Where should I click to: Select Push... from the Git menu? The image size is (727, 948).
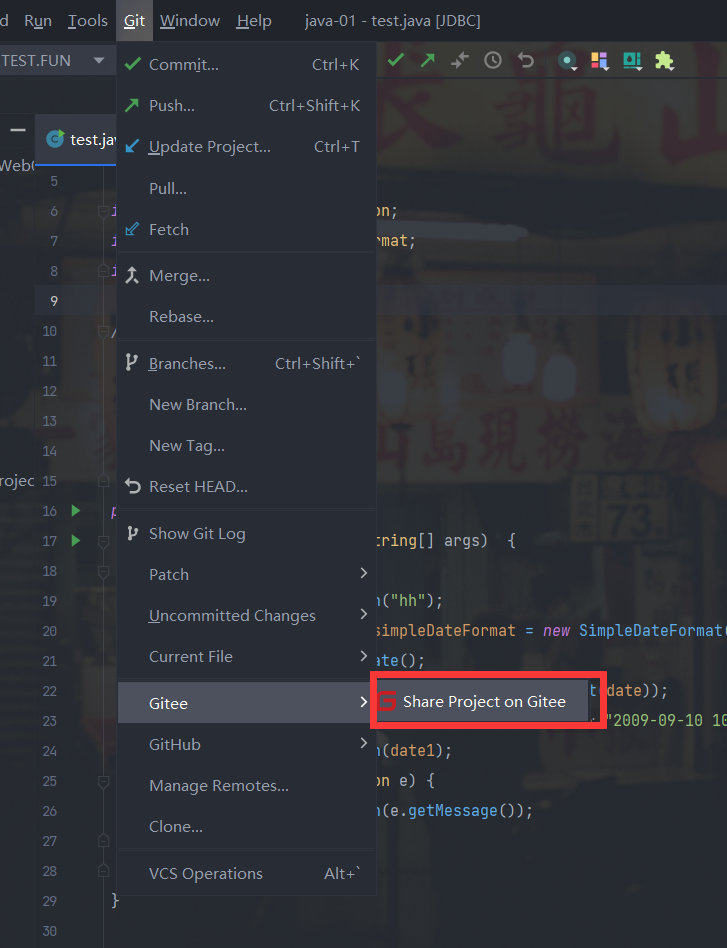pos(247,106)
